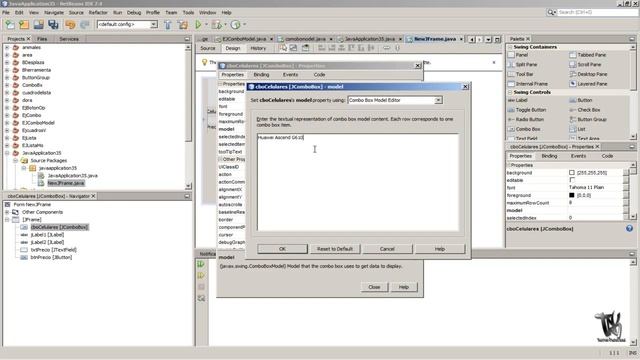Collapse the Source Packages node

15,160
